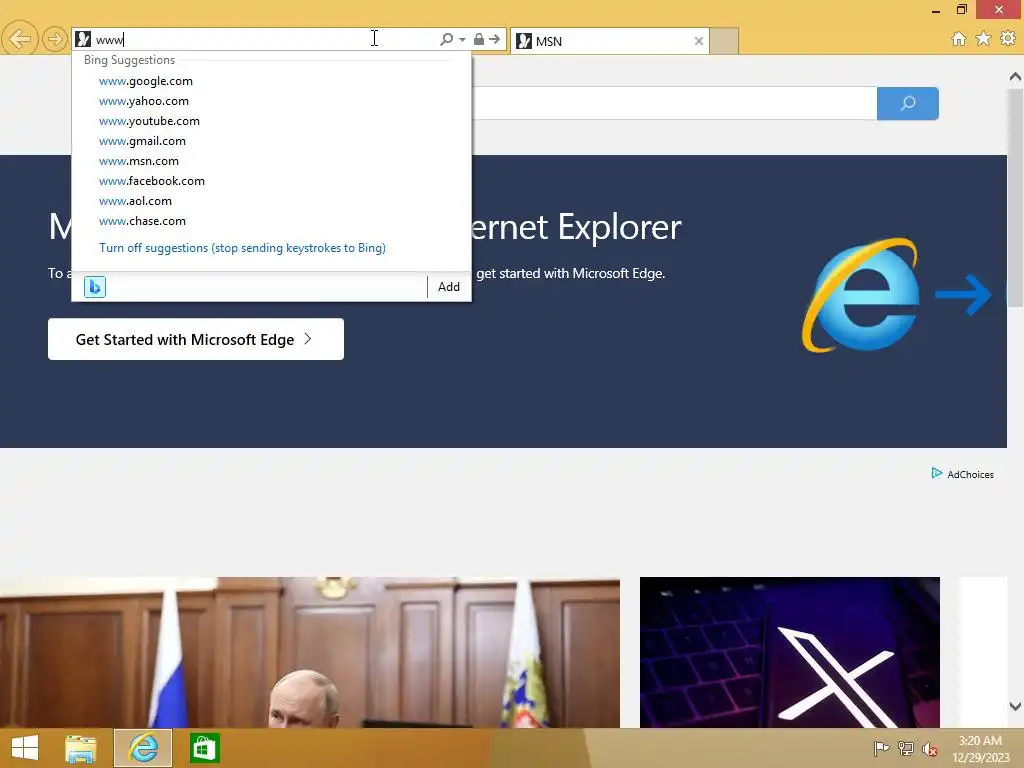This screenshot has width=1024, height=768.
Task: Turn off Bing suggestions link
Action: click(x=242, y=248)
